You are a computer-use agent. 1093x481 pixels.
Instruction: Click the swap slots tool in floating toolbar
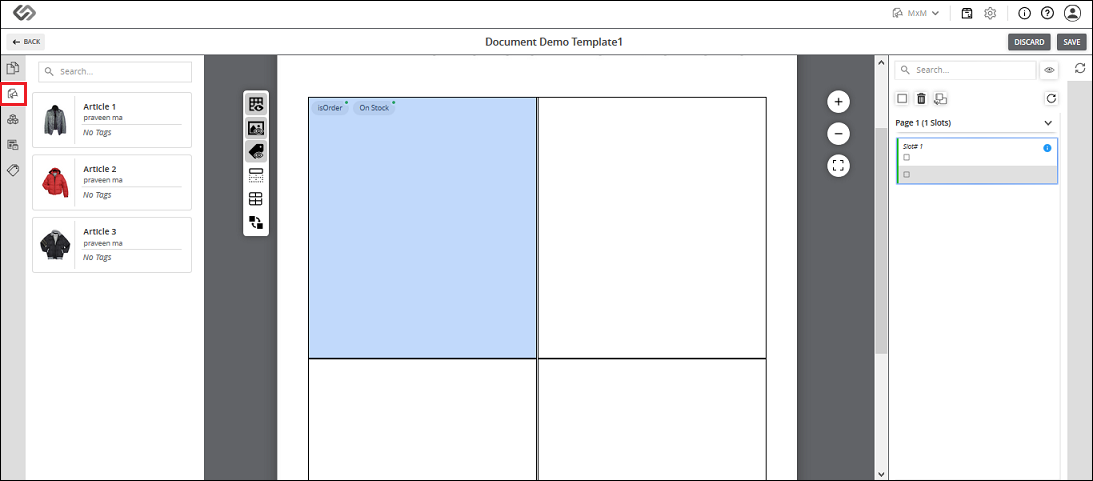pyautogui.click(x=256, y=223)
